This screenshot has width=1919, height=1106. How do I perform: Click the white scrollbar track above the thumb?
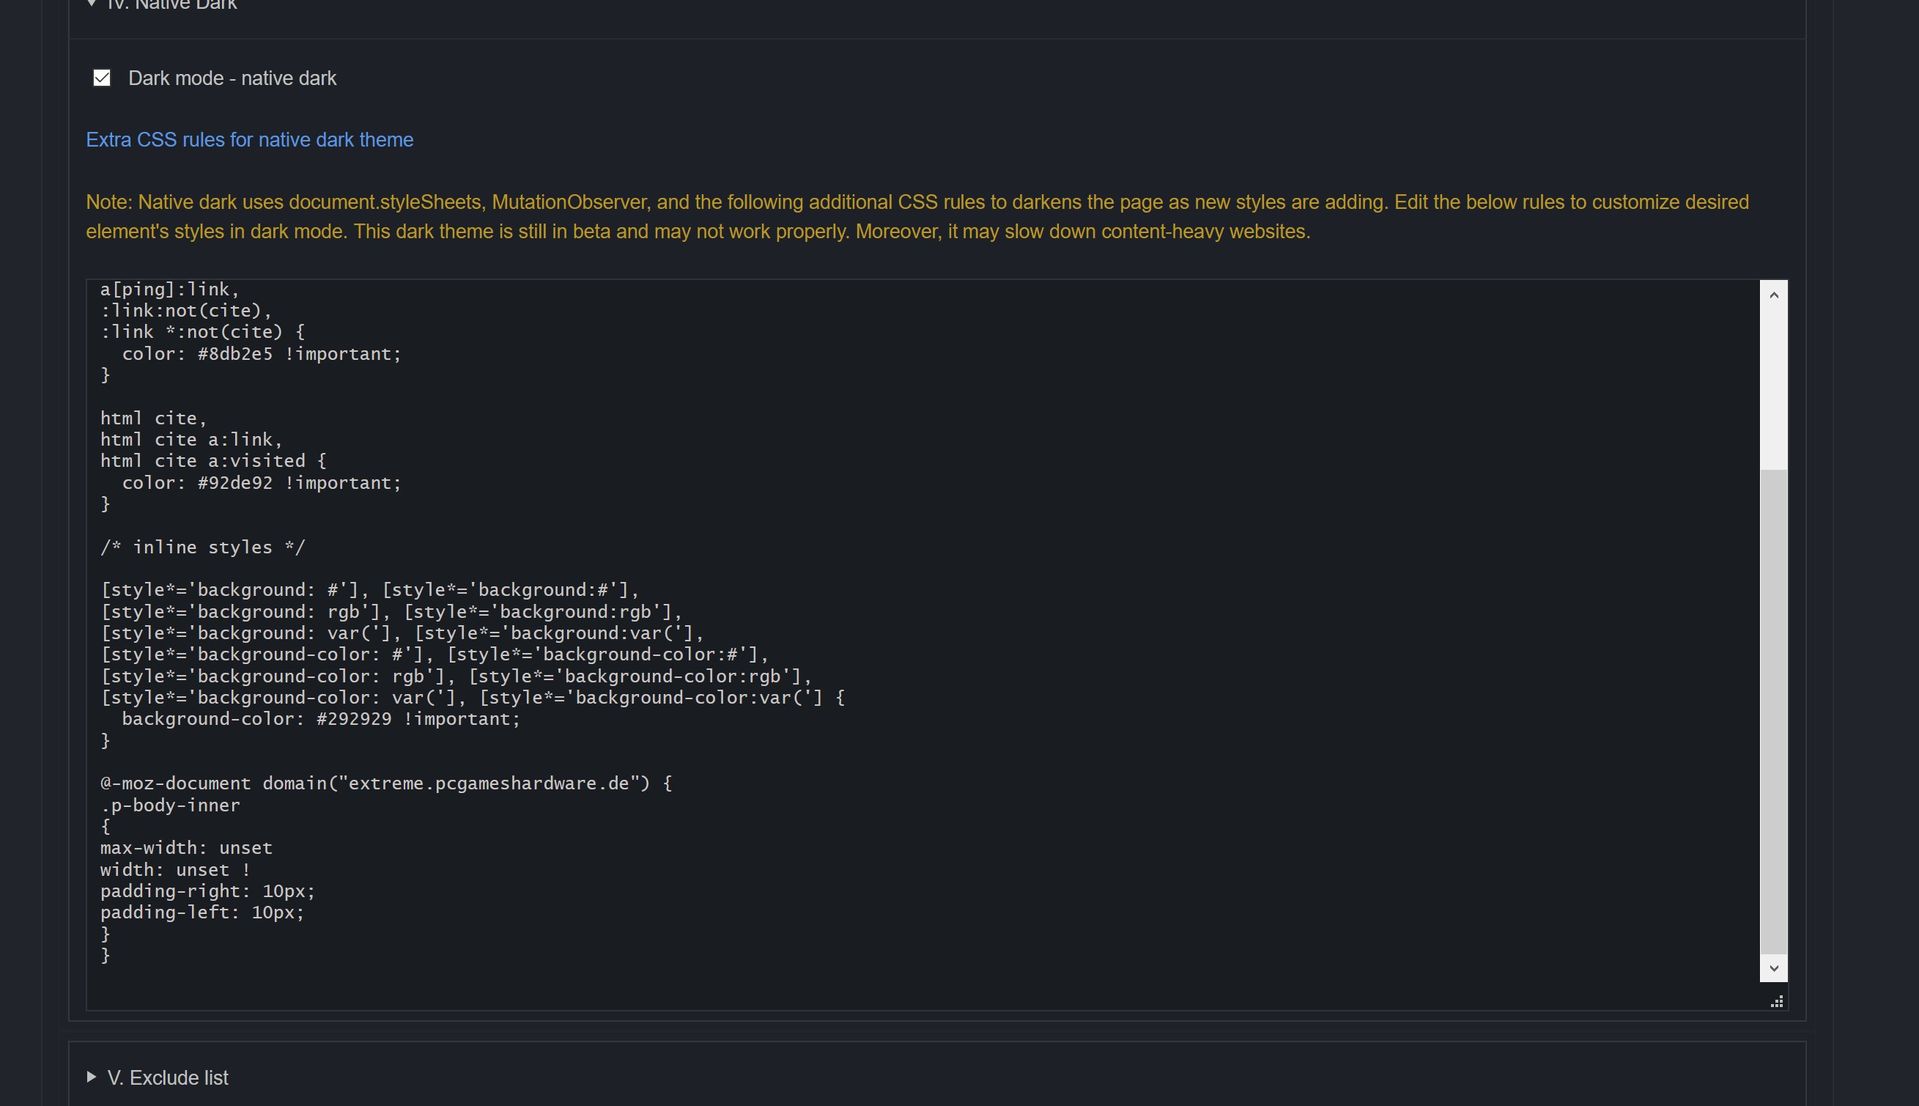(1773, 390)
